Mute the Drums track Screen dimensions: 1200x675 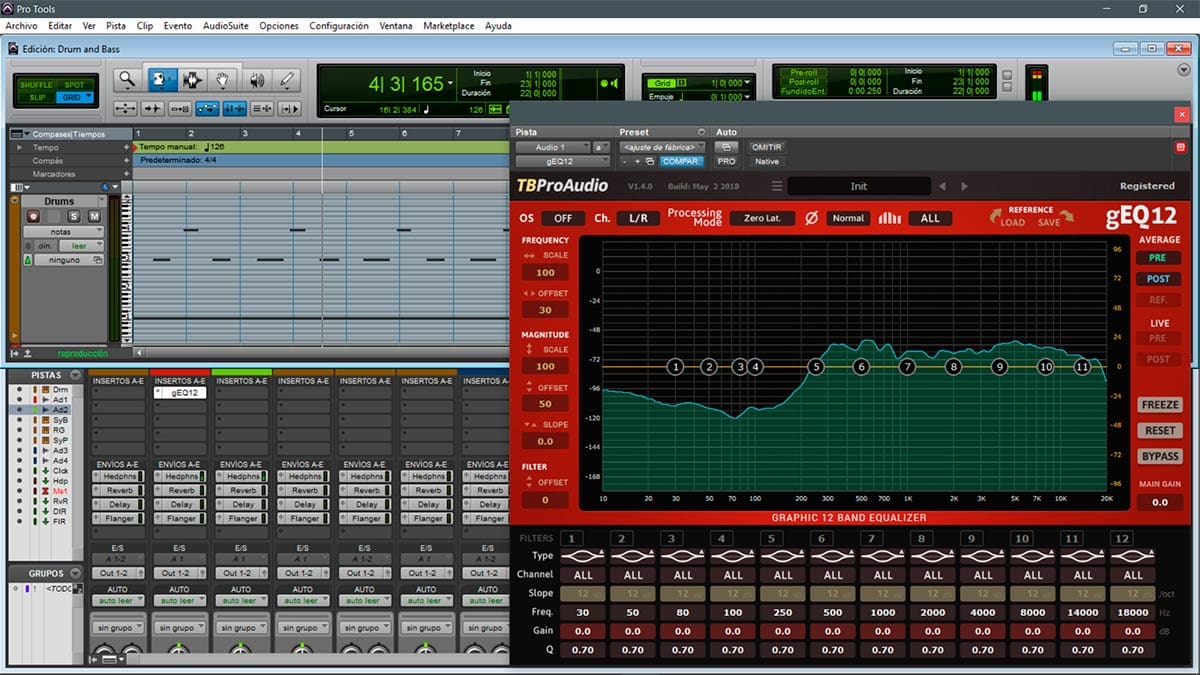point(94,216)
